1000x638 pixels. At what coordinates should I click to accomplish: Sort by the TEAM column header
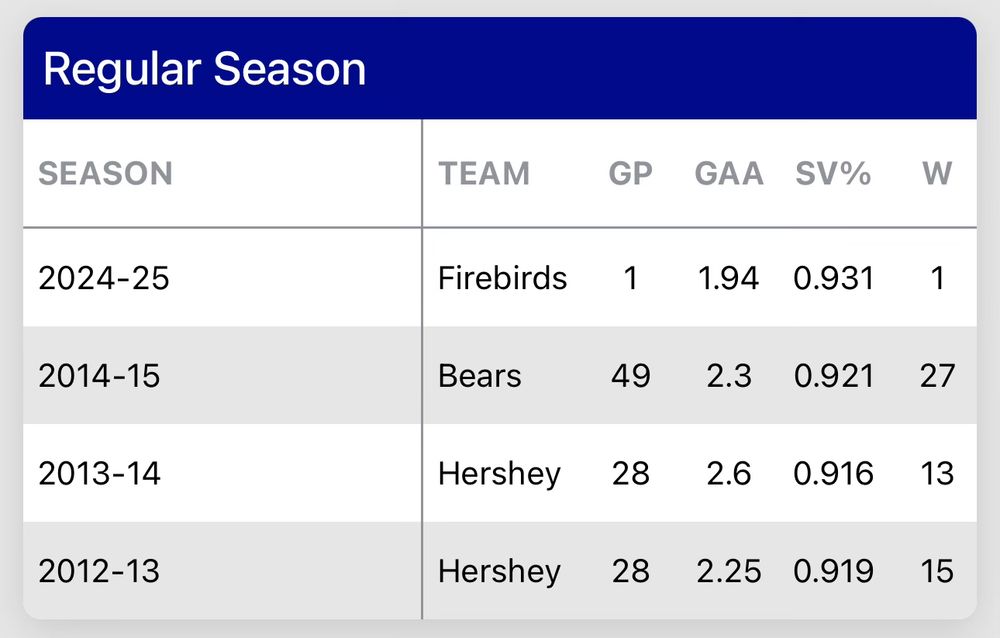(x=484, y=174)
